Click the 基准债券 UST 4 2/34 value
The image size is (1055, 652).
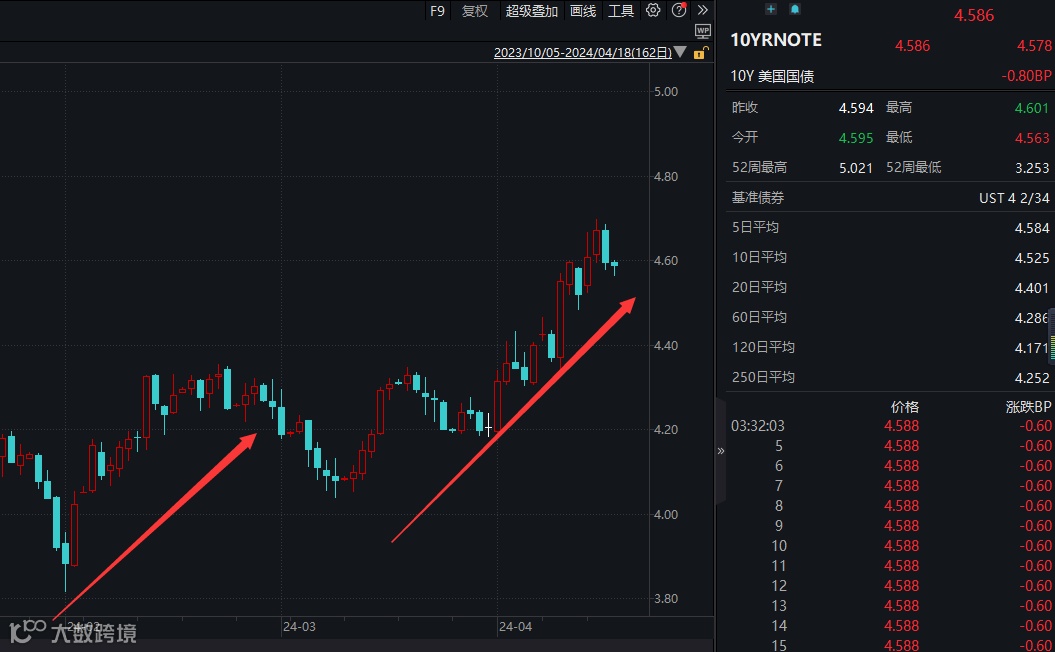pyautogui.click(x=1014, y=198)
